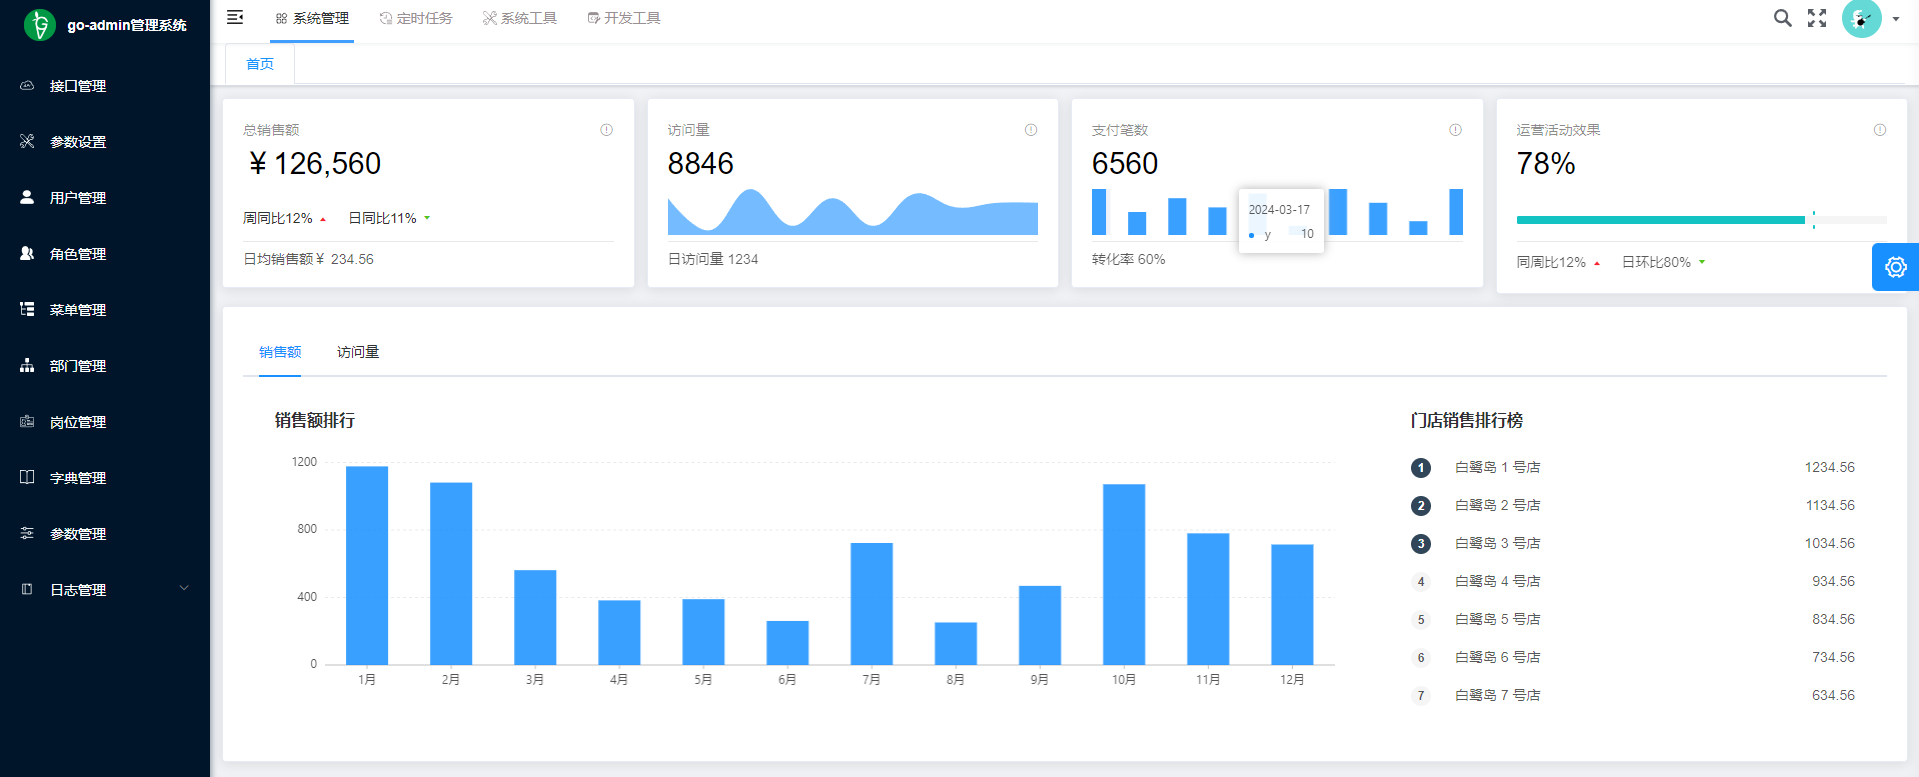Click the 运营活动效果 progress bar
The height and width of the screenshot is (777, 1919).
click(1701, 219)
